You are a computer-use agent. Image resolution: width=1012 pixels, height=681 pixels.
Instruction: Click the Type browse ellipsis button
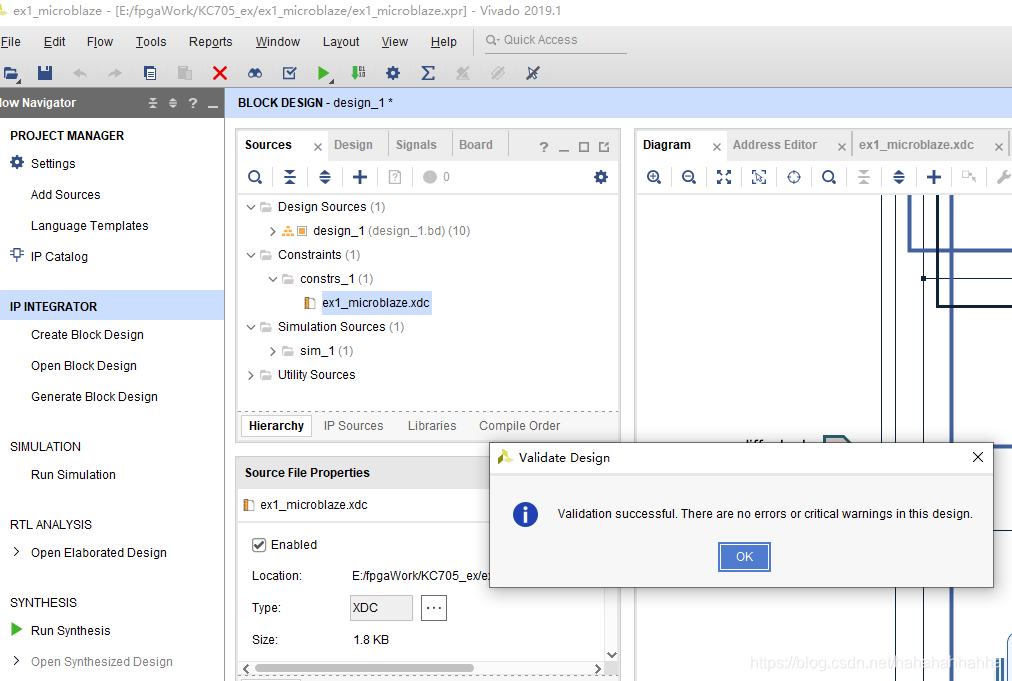434,607
